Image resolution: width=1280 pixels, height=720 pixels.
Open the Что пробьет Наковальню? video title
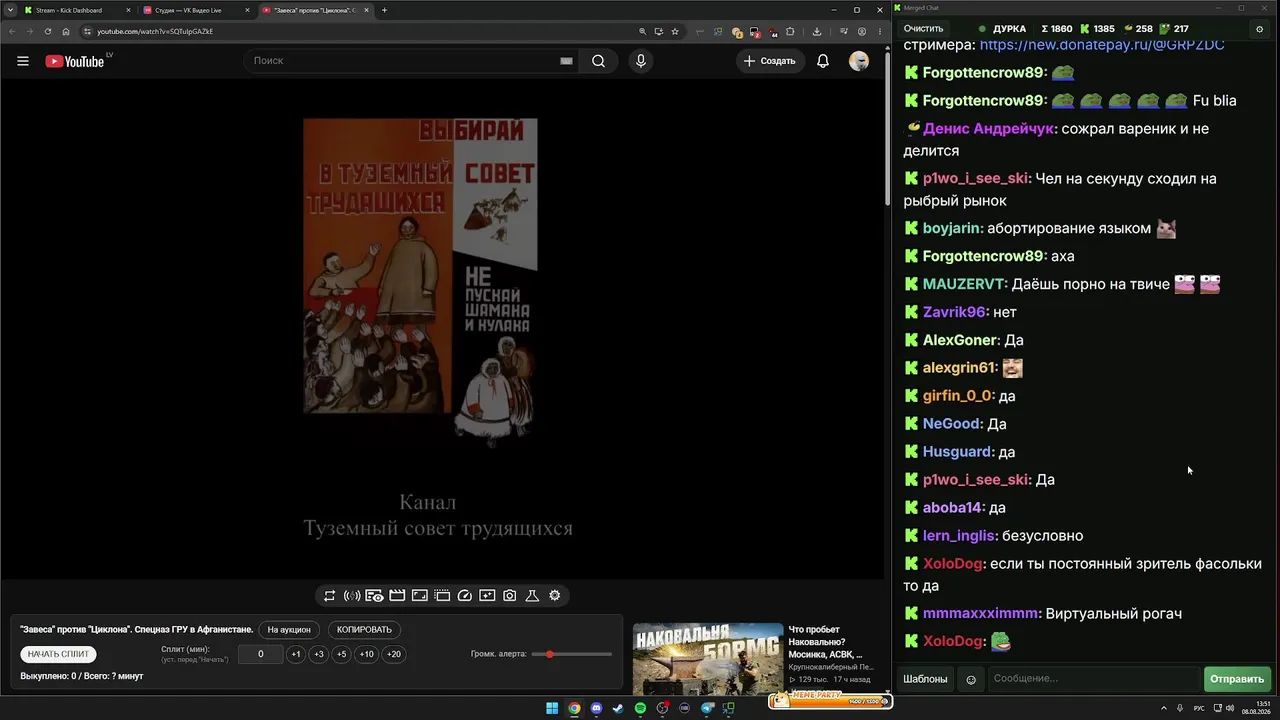point(825,642)
